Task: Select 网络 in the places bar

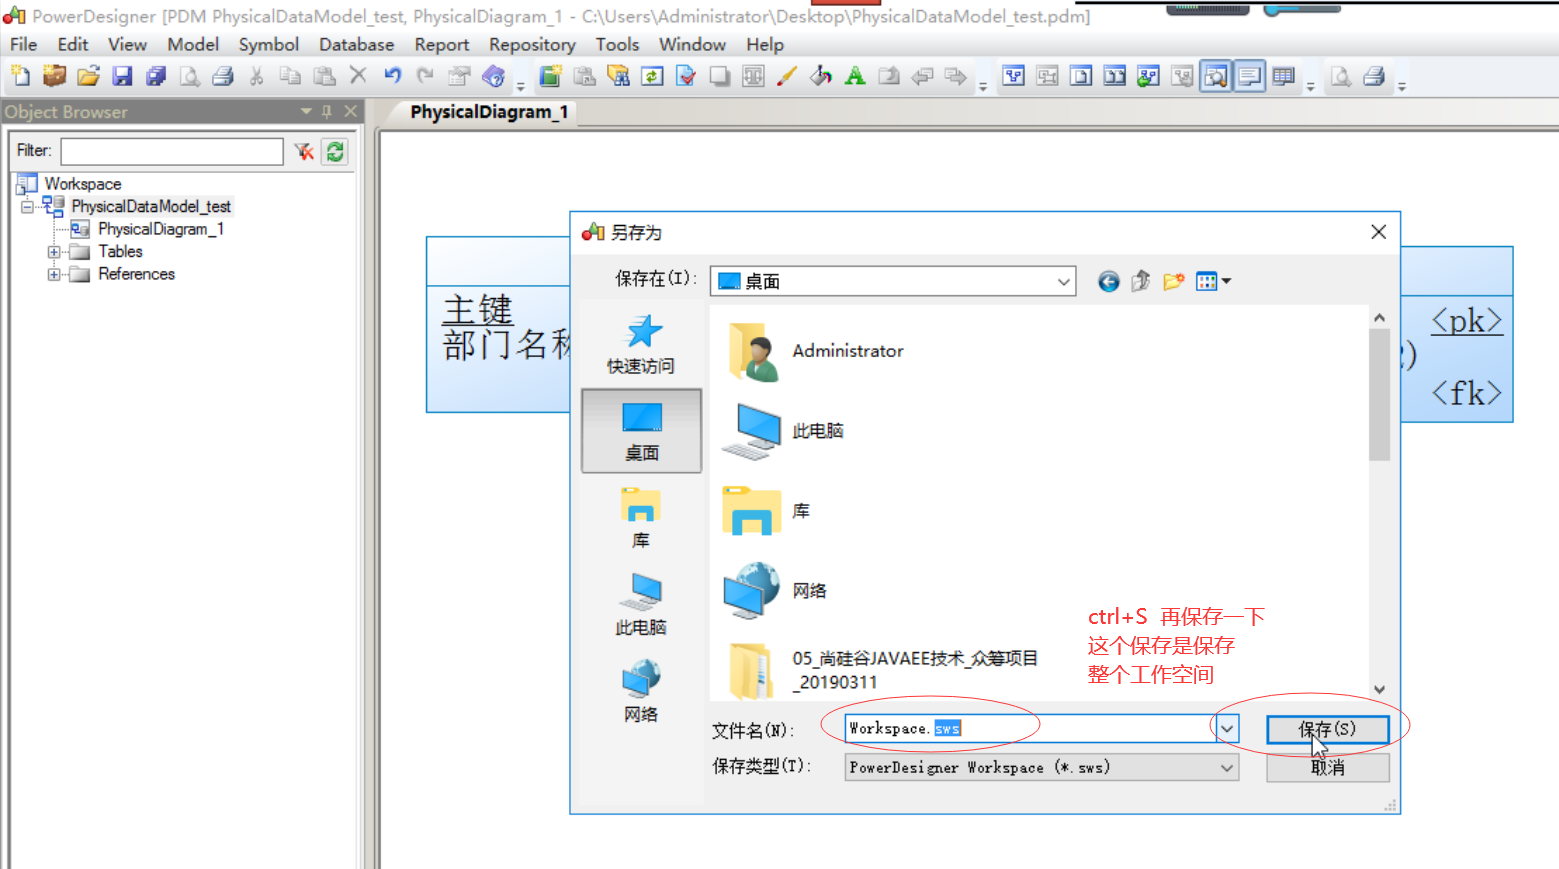Action: (x=641, y=692)
